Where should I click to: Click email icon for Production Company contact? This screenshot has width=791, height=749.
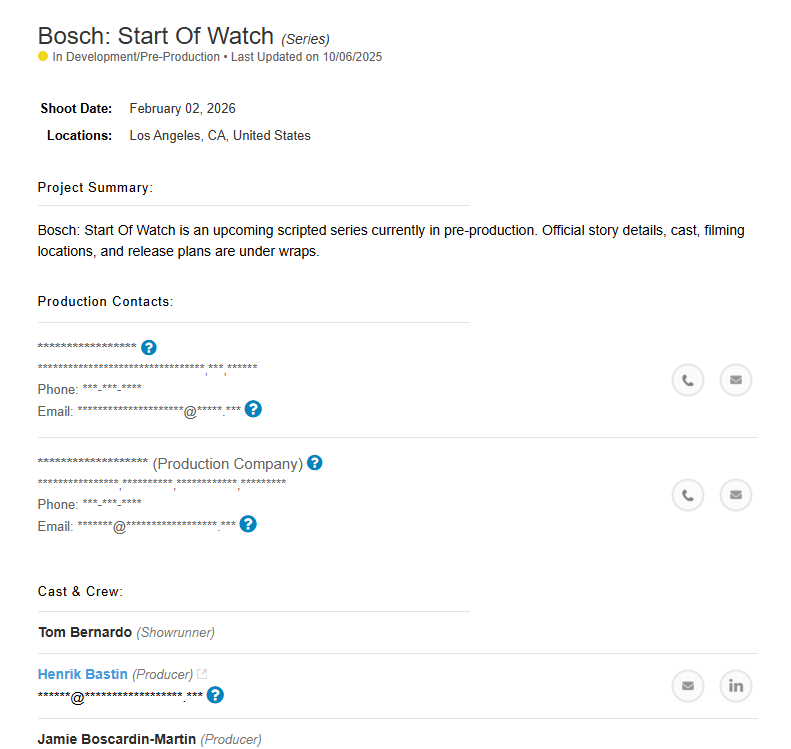tap(736, 495)
